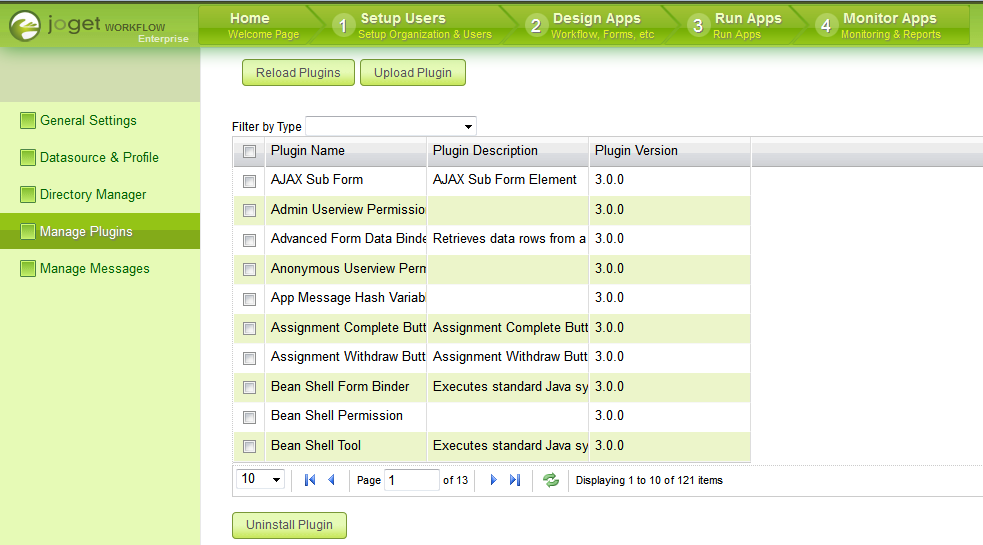Toggle the select-all header checkbox
Screen dimensions: 983x545
point(250,152)
